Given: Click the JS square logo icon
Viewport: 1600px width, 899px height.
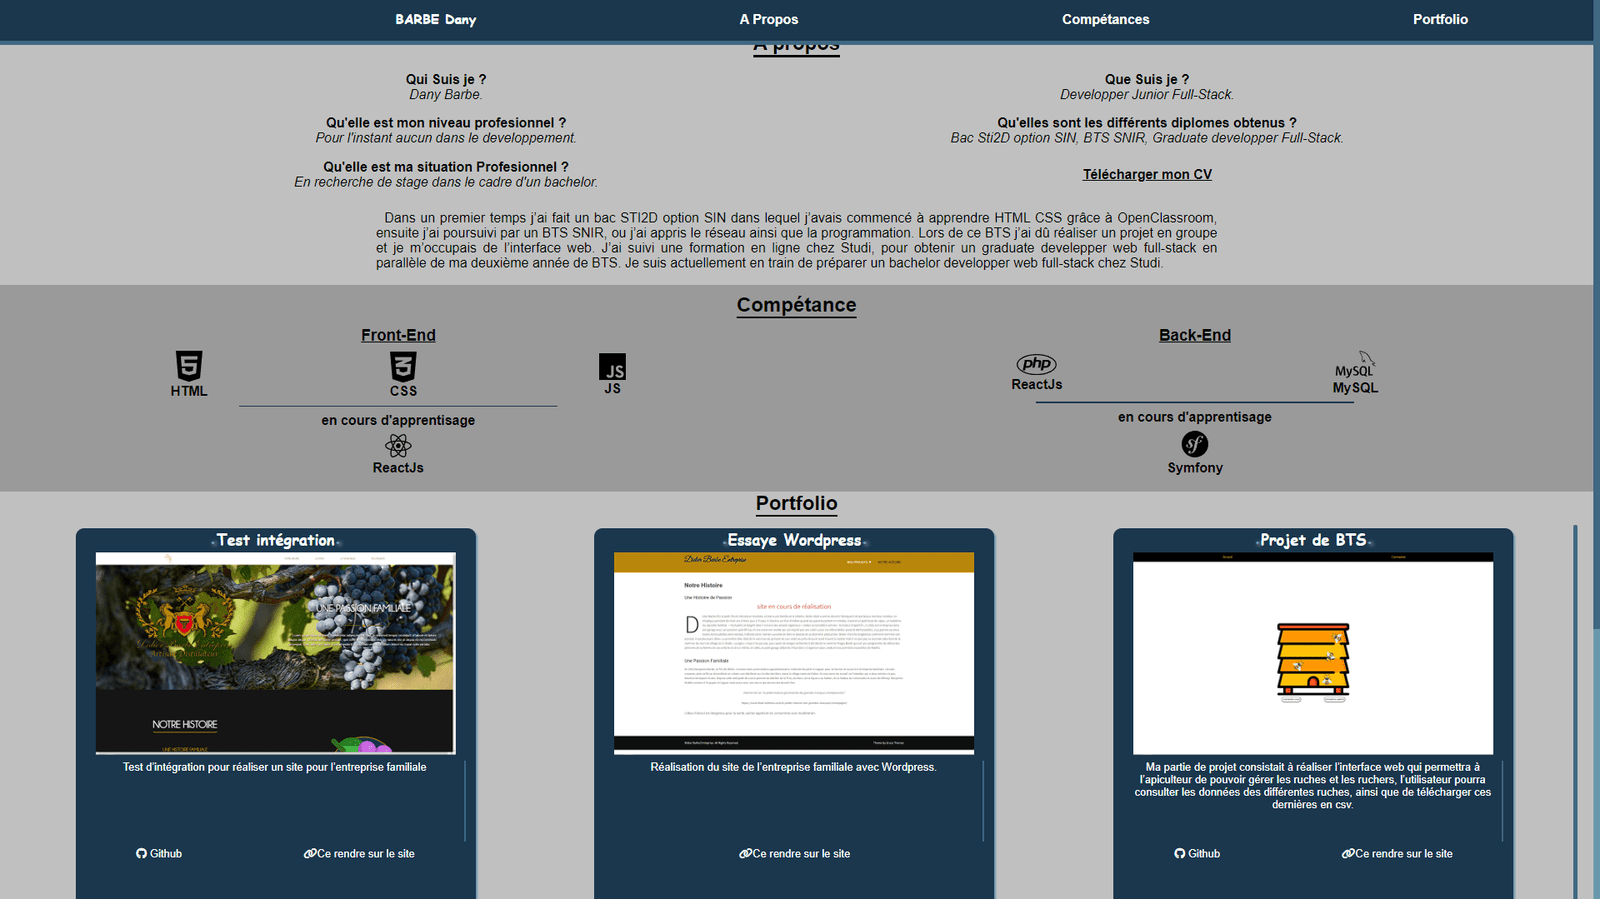Looking at the screenshot, I should (612, 367).
